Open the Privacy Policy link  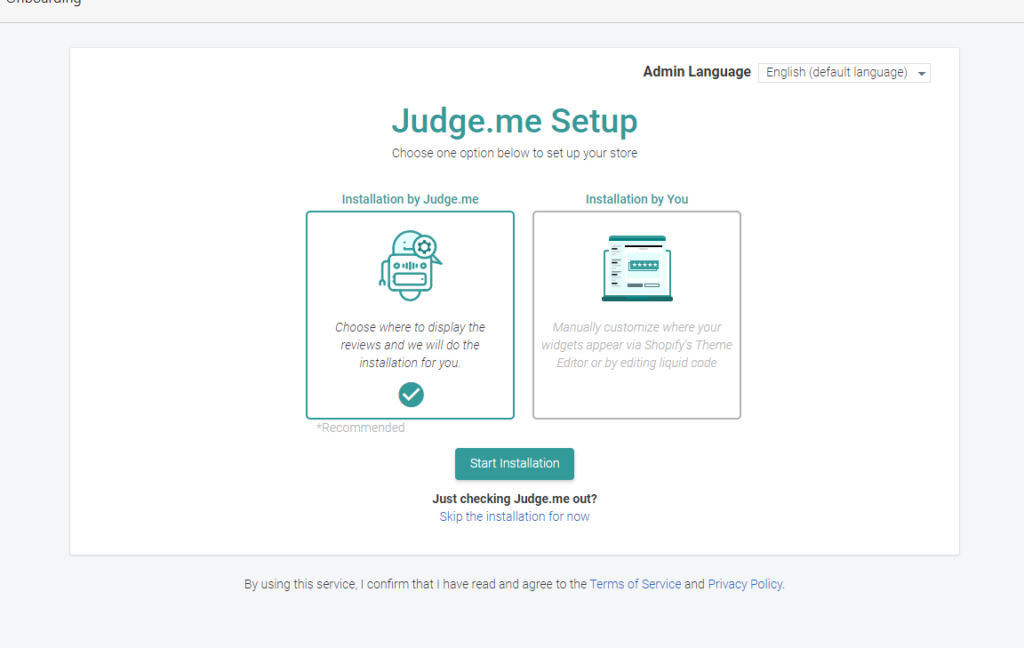pyautogui.click(x=745, y=584)
